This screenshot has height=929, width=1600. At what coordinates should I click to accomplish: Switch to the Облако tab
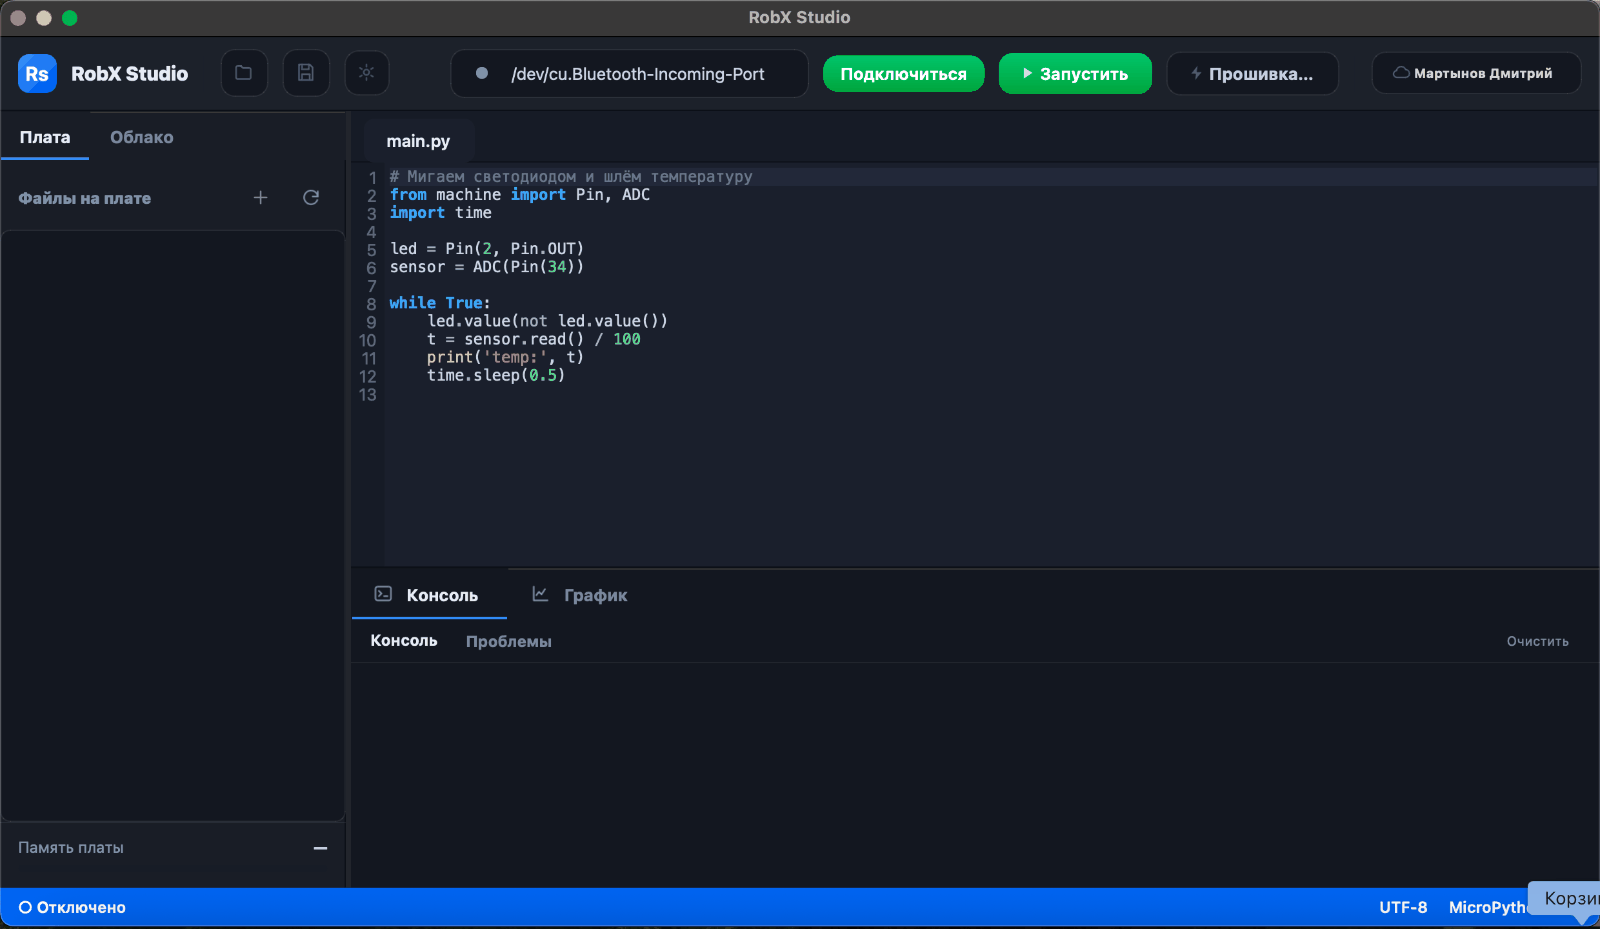[141, 137]
